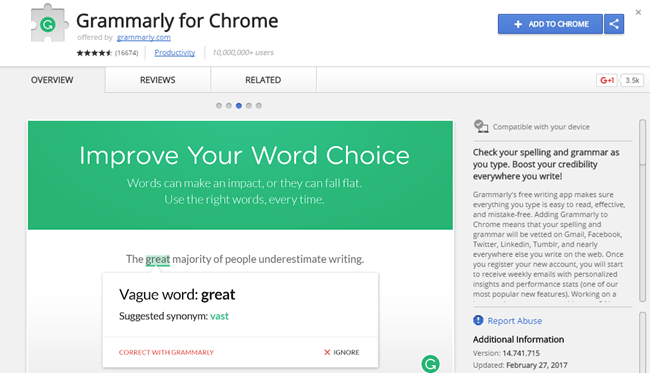Switch to the Related tab
This screenshot has height=373, width=650.
pyautogui.click(x=263, y=80)
